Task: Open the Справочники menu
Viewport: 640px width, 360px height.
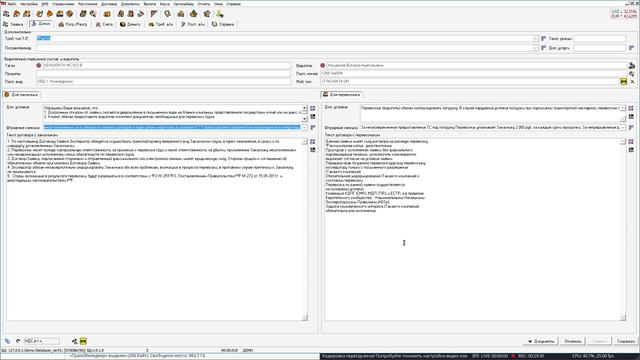Action: click(63, 4)
